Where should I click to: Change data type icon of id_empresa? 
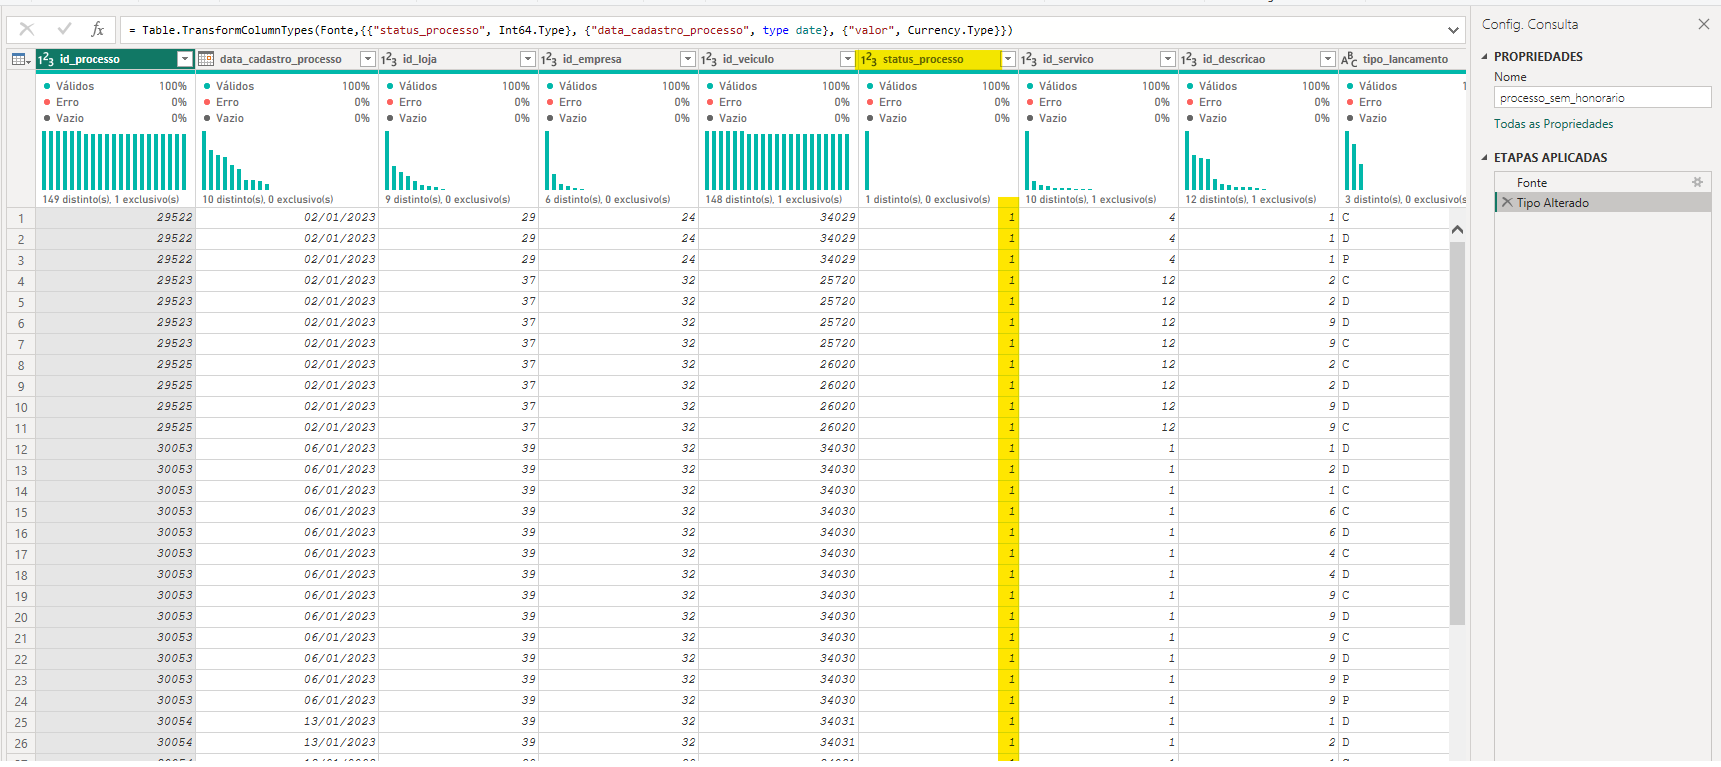[x=549, y=59]
